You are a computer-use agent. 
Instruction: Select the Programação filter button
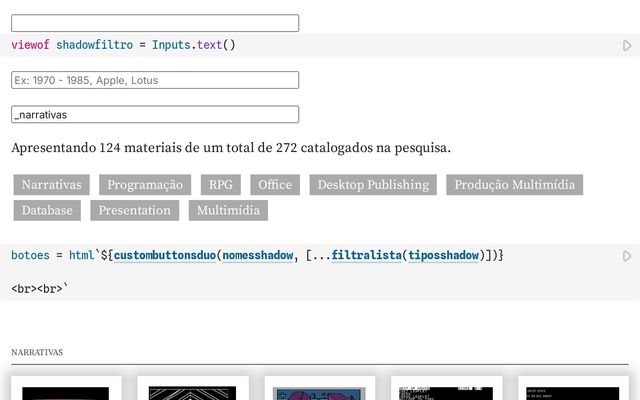[x=145, y=184]
